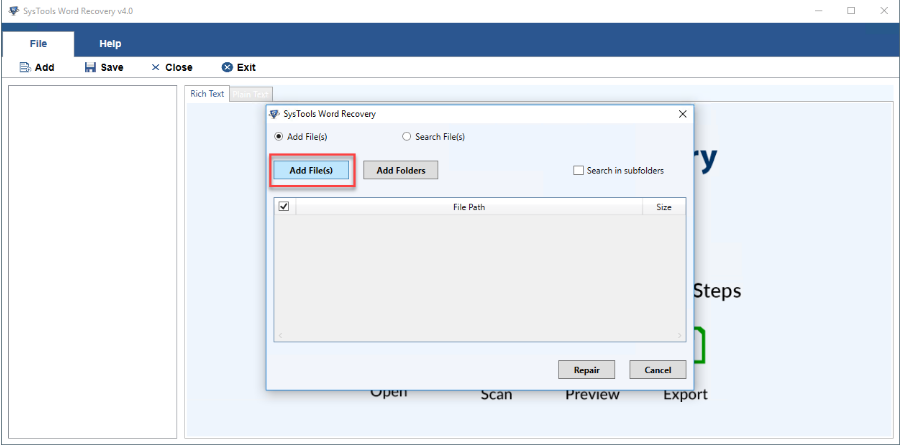The width and height of the screenshot is (900, 445).
Task: Click the Cancel button in dialog
Action: pyautogui.click(x=658, y=370)
